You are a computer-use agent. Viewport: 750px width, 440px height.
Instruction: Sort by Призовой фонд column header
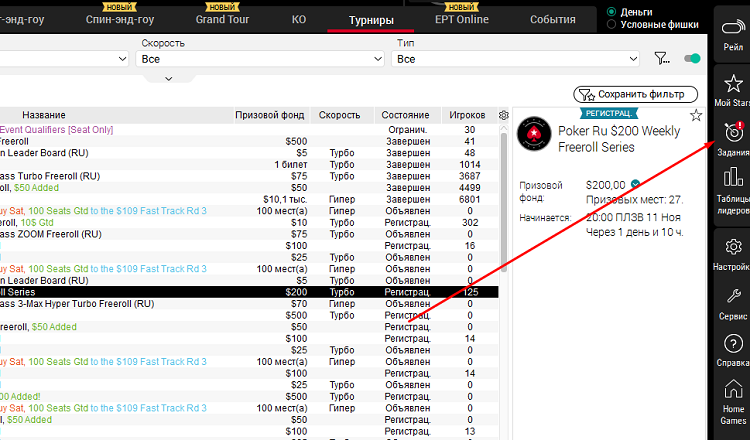pos(271,115)
